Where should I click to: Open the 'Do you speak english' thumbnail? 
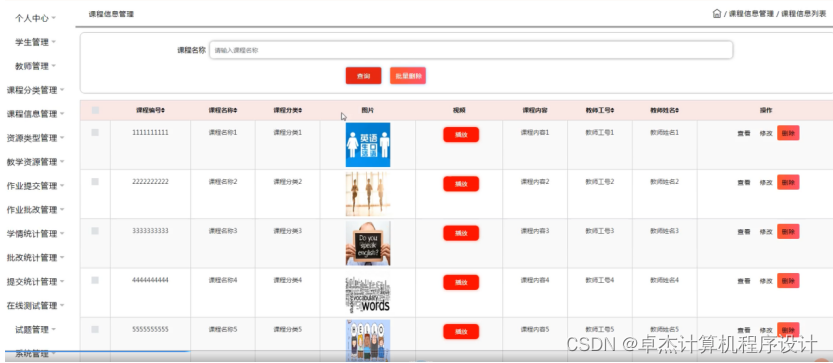click(368, 243)
